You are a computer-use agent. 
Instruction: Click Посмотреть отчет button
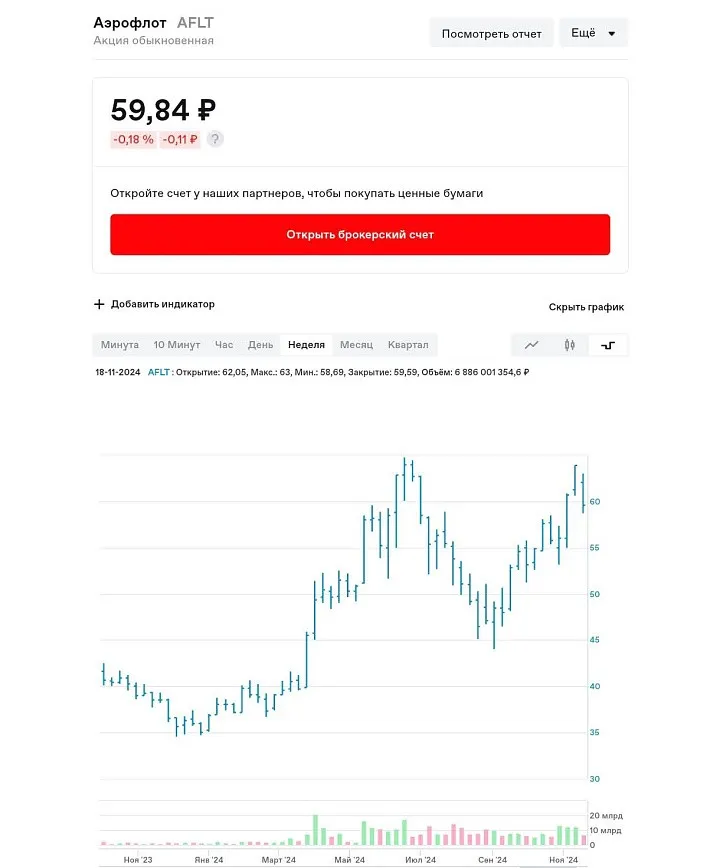(x=491, y=33)
